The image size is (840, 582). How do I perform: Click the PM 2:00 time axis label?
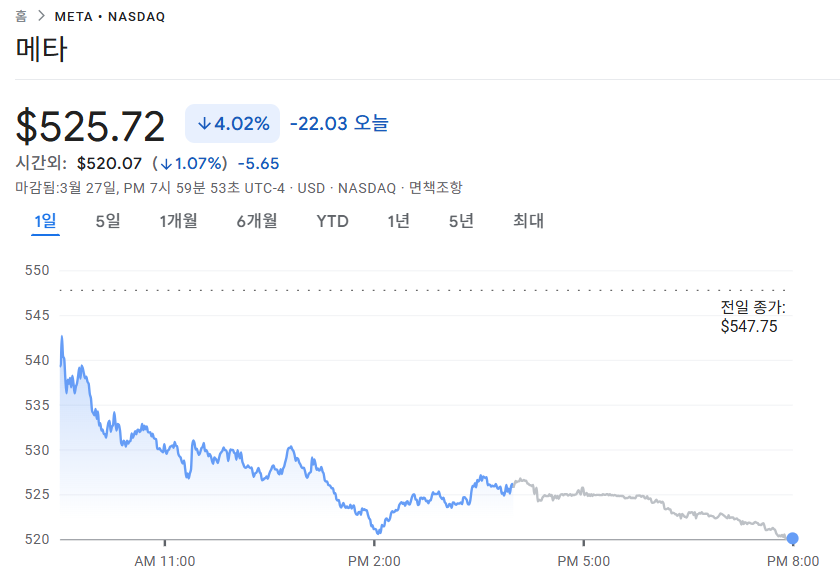coord(375,561)
